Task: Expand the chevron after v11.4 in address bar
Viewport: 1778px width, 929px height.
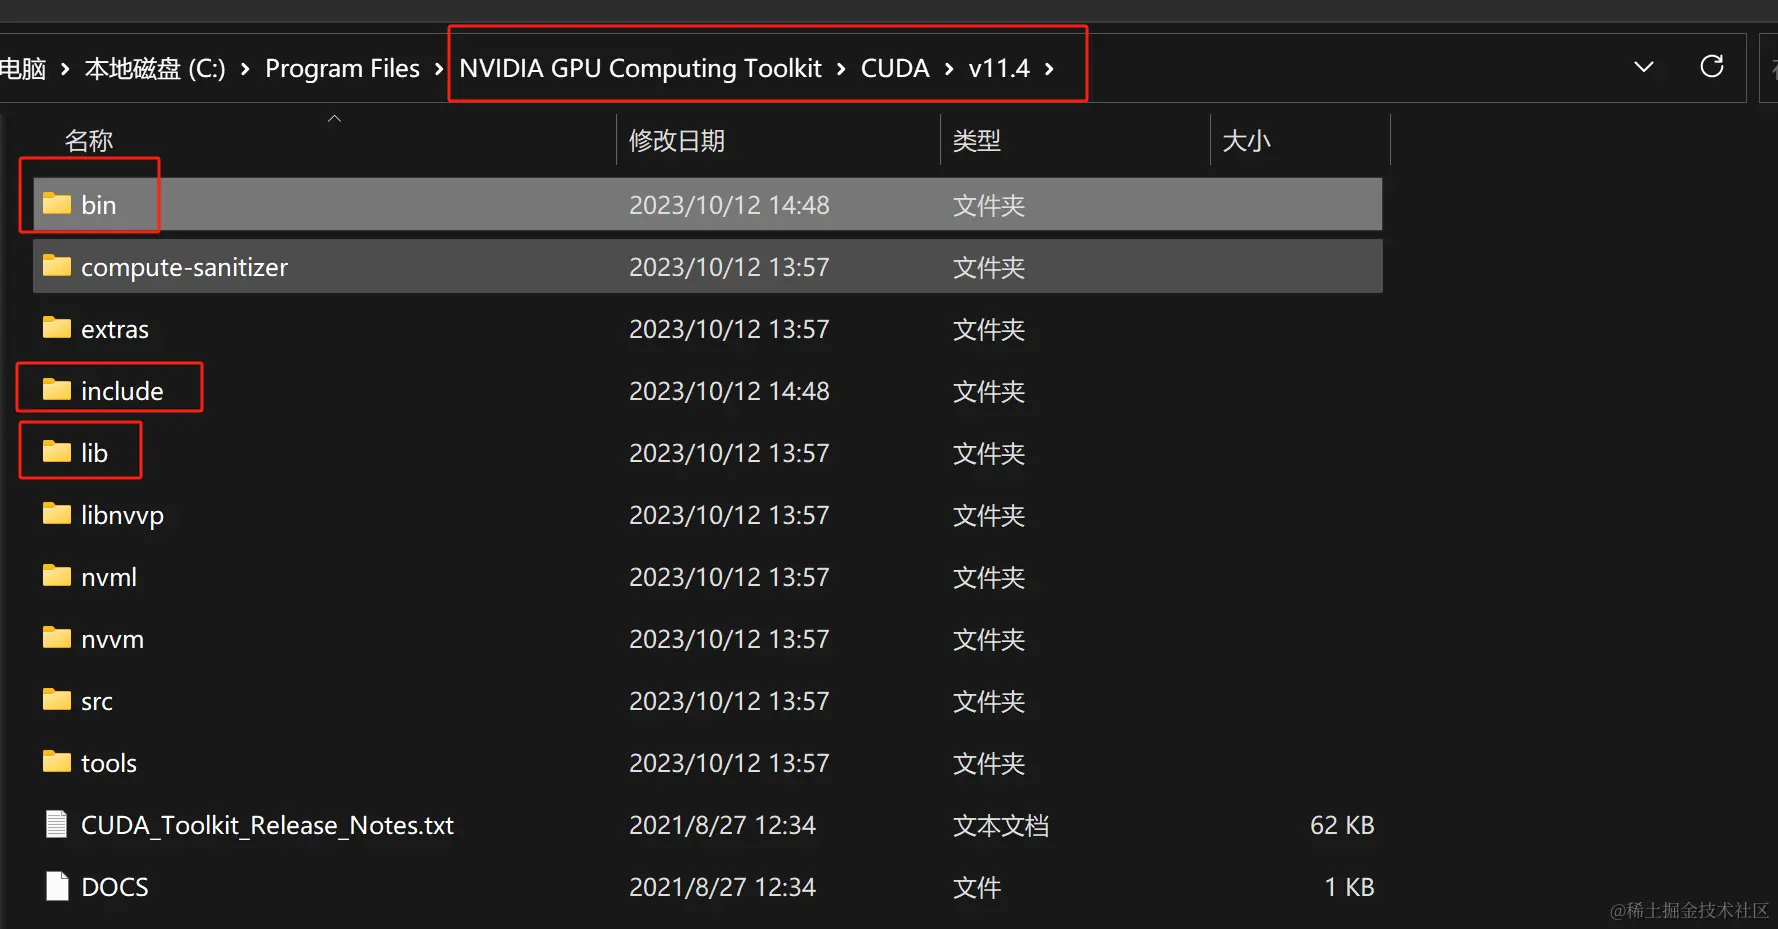Action: click(1049, 69)
